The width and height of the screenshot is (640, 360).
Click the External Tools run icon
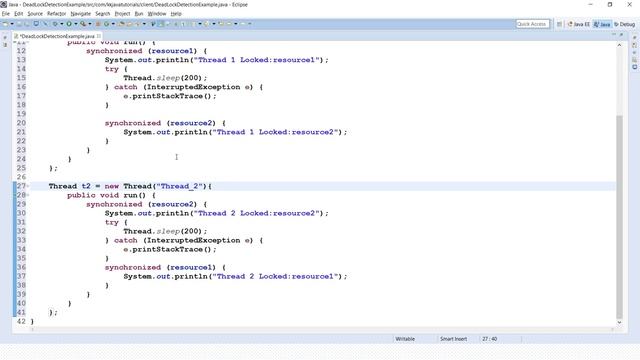pyautogui.click(x=83, y=24)
